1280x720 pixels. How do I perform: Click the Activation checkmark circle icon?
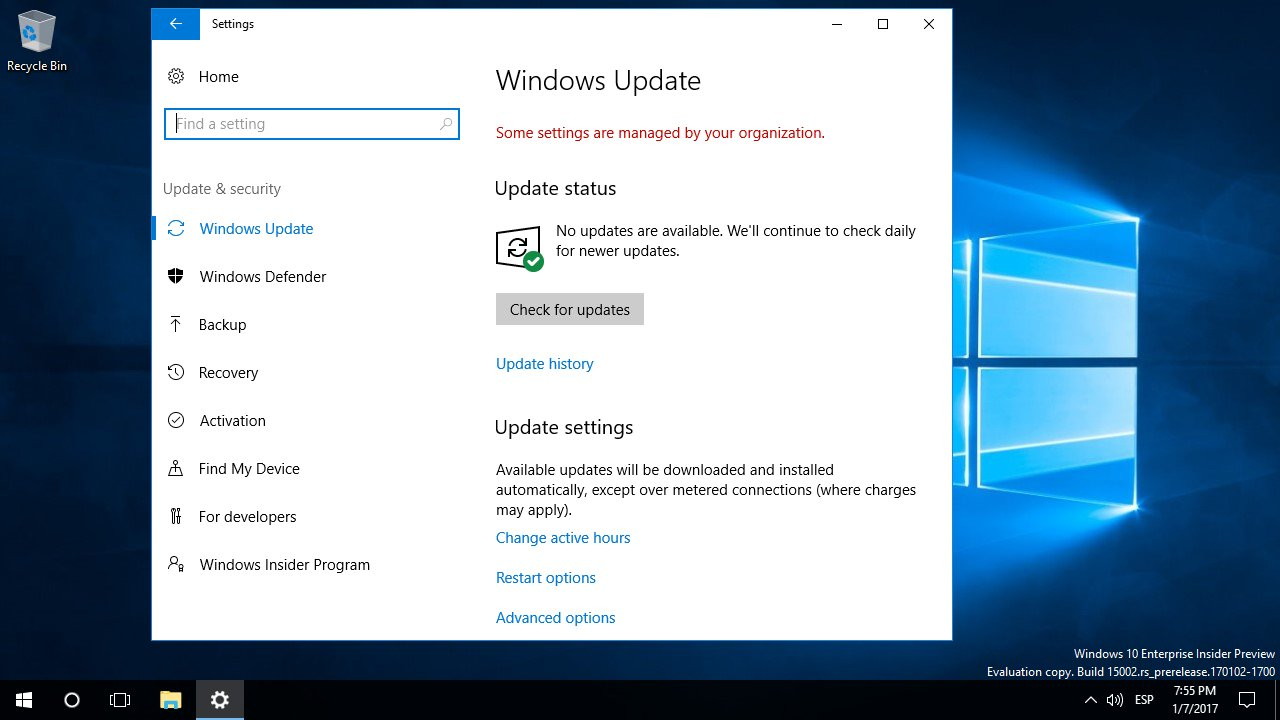coord(176,421)
